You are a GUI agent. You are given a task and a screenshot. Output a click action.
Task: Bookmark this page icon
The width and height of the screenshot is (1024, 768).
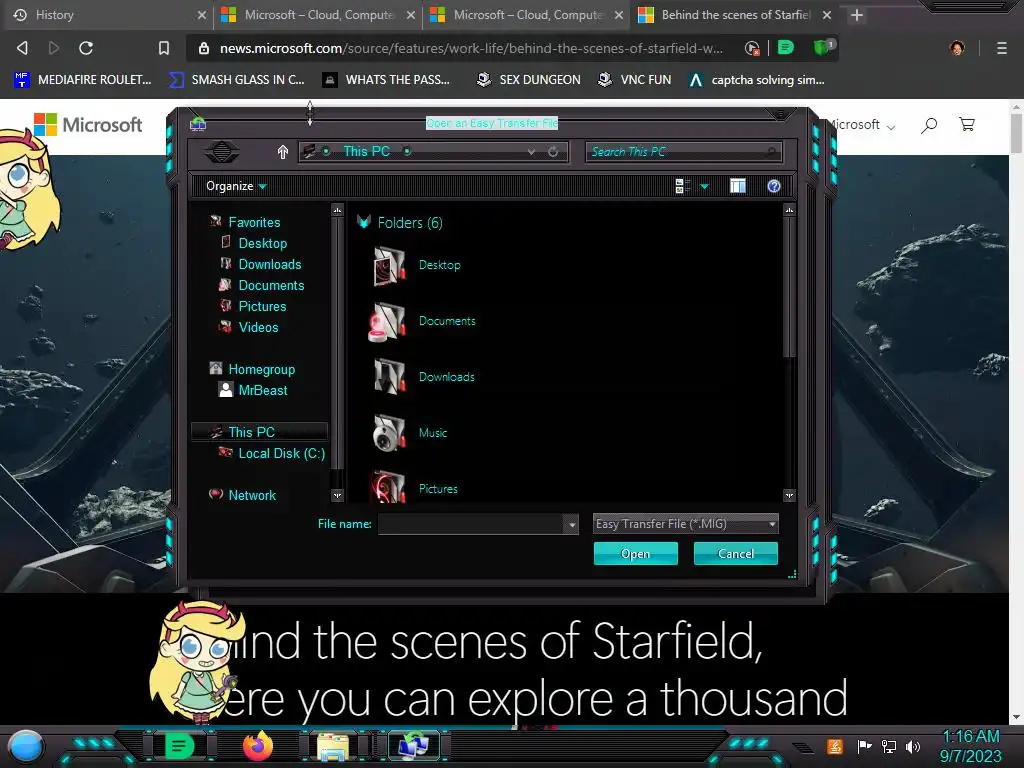164,48
